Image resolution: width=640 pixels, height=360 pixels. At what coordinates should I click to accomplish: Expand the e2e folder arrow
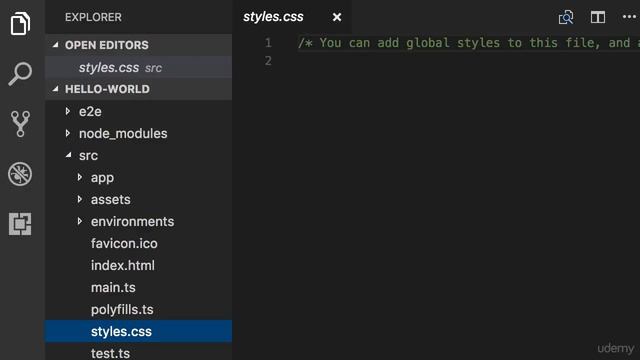click(x=68, y=111)
